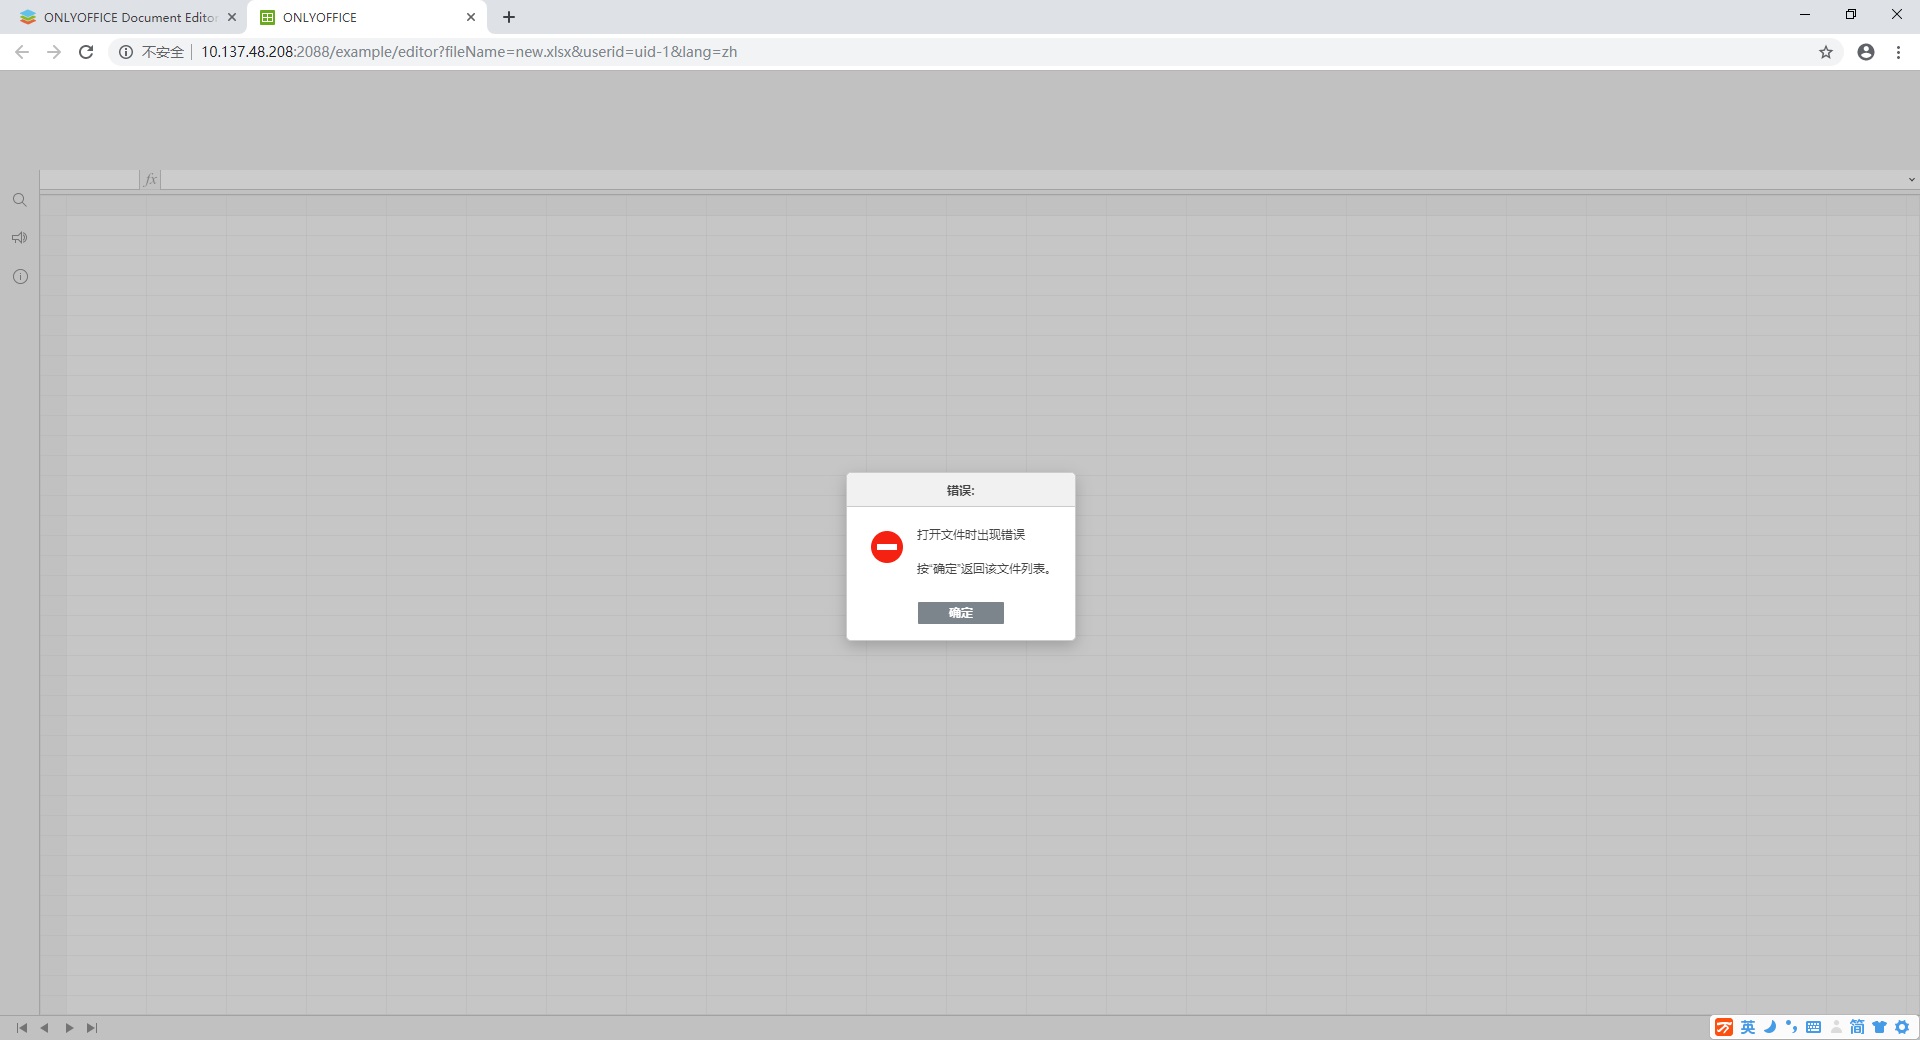Screen dimensions: 1920x1040
Task: Open the about info icon in sidebar
Action: click(20, 277)
